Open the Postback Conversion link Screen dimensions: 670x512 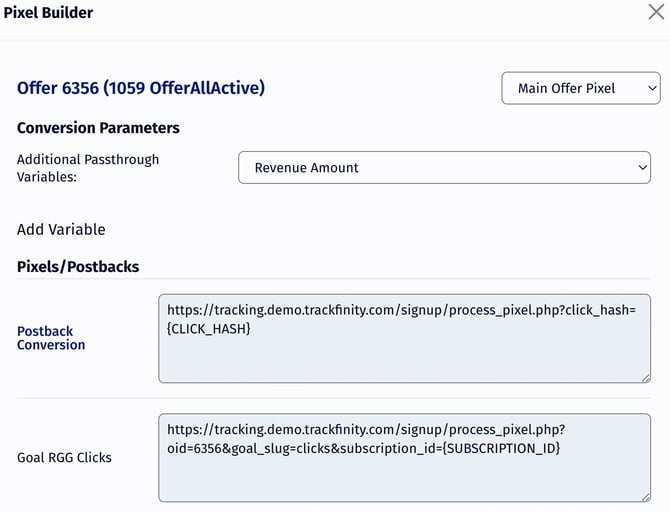click(51, 338)
